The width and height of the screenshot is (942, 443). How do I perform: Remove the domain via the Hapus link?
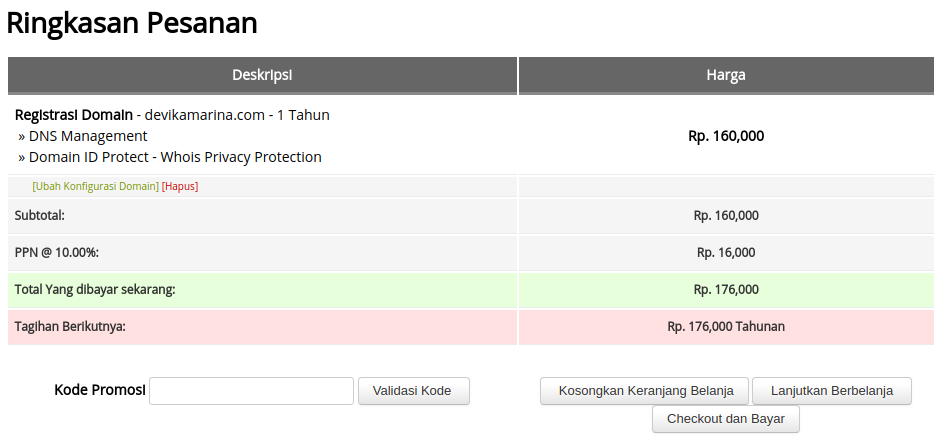point(180,186)
